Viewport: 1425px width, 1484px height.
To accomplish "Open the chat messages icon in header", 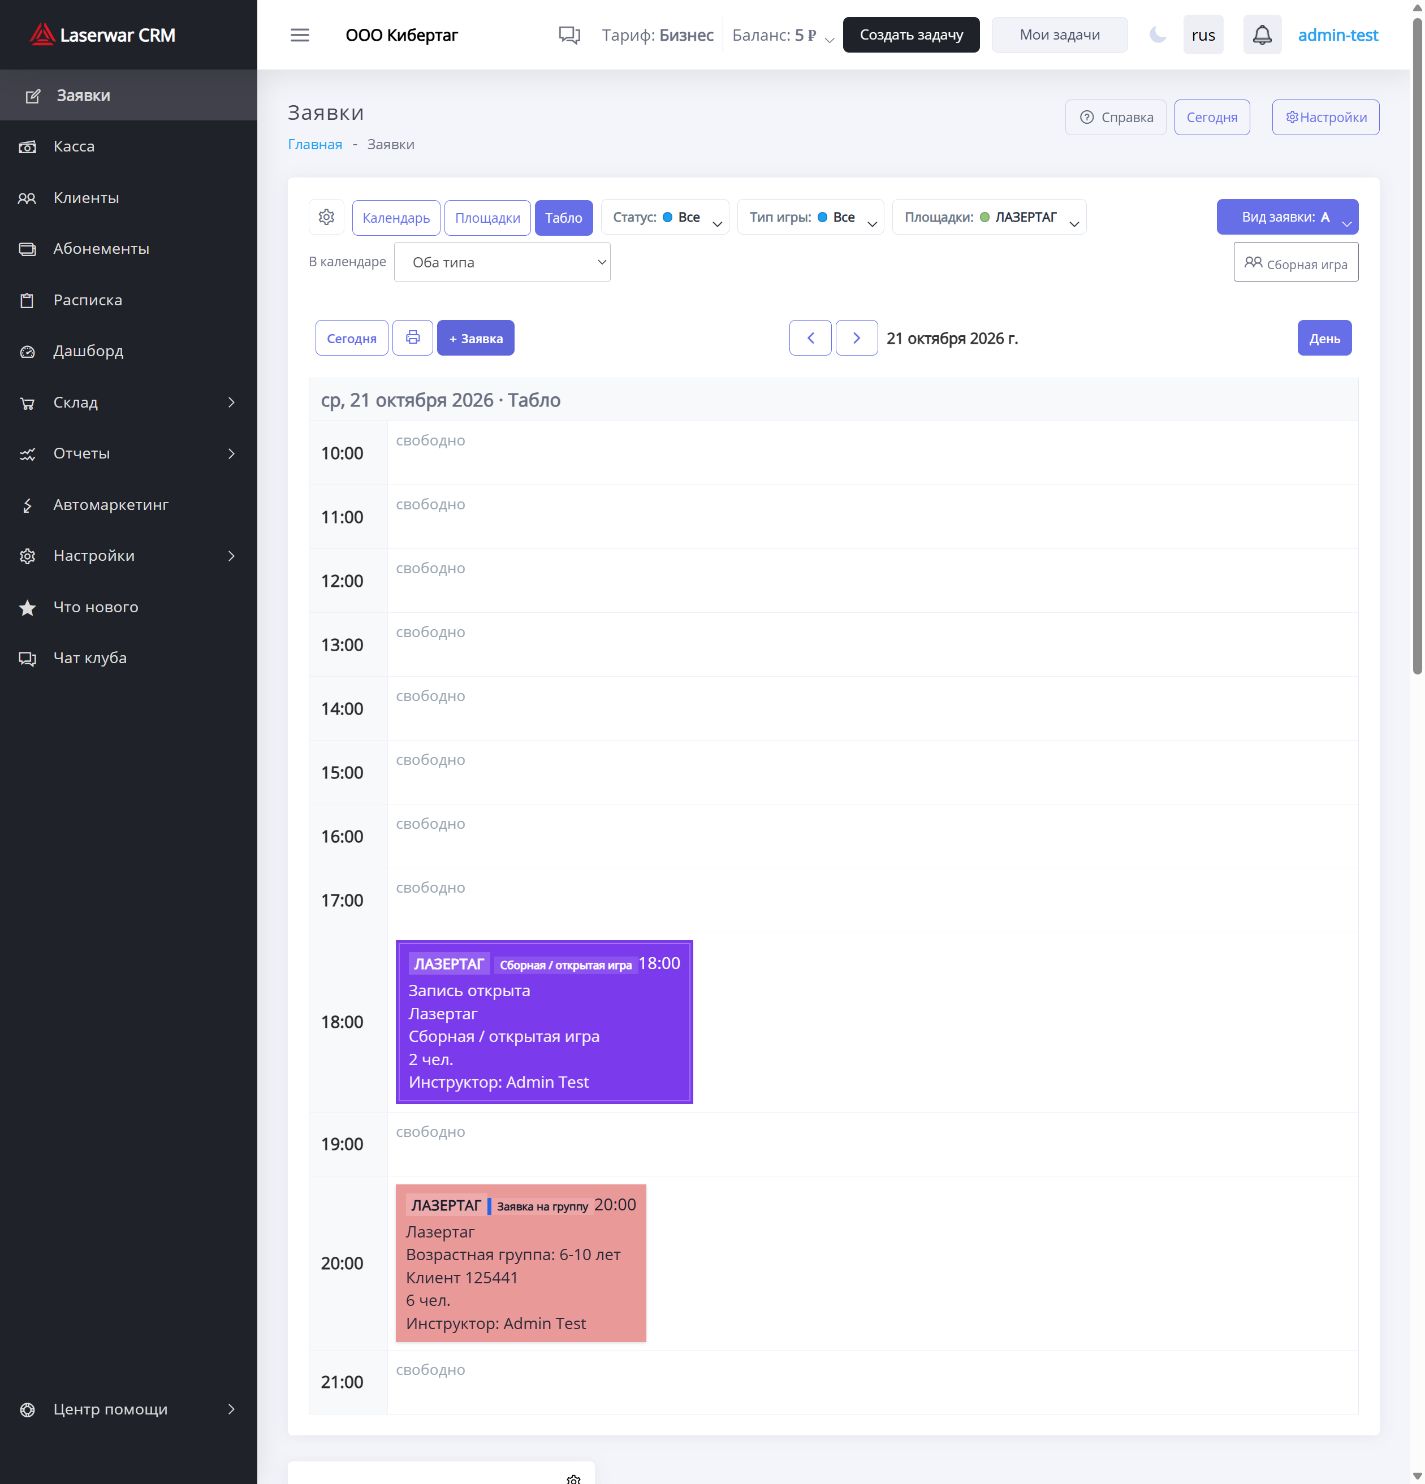I will 569,35.
